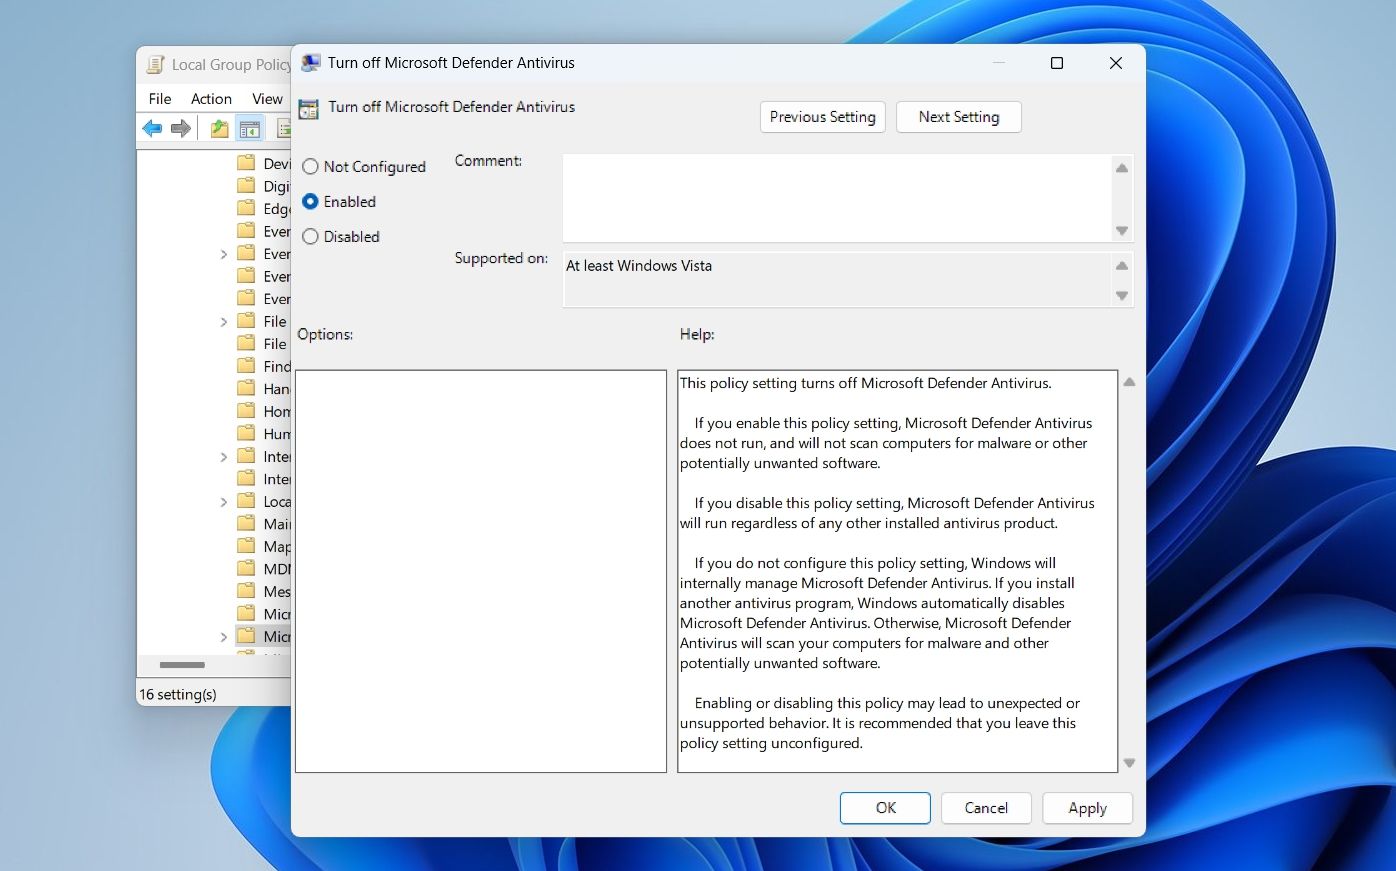Image resolution: width=1396 pixels, height=871 pixels.
Task: Click the folder icon for the Hum row
Action: (x=246, y=433)
